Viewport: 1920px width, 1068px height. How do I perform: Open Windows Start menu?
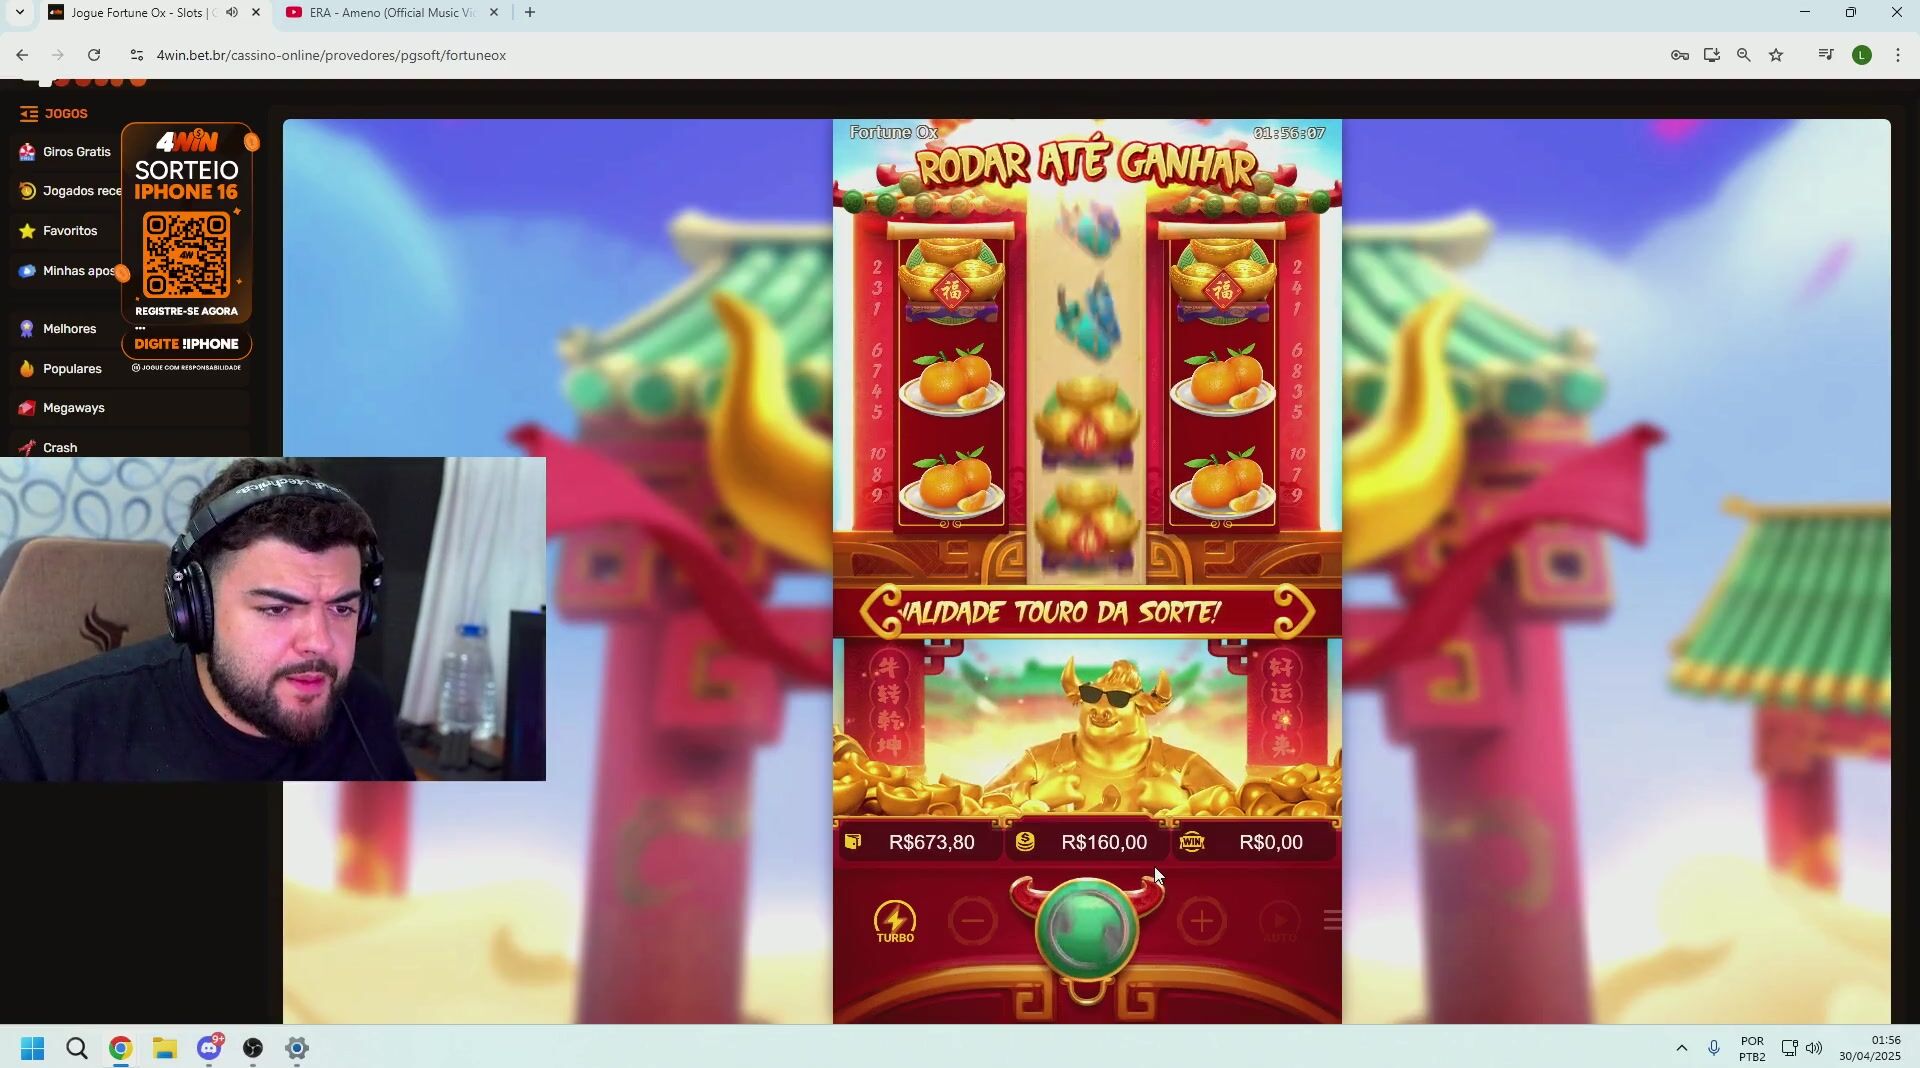pyautogui.click(x=32, y=1048)
